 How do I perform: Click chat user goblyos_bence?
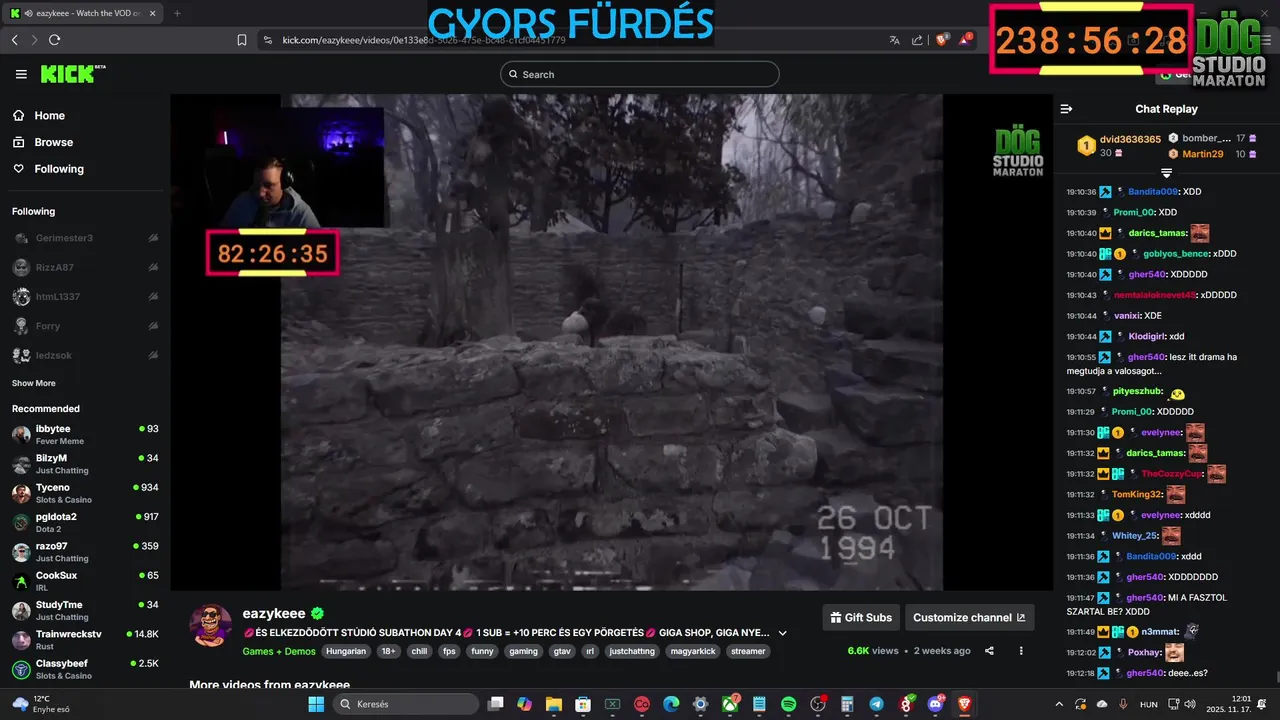tap(1176, 254)
